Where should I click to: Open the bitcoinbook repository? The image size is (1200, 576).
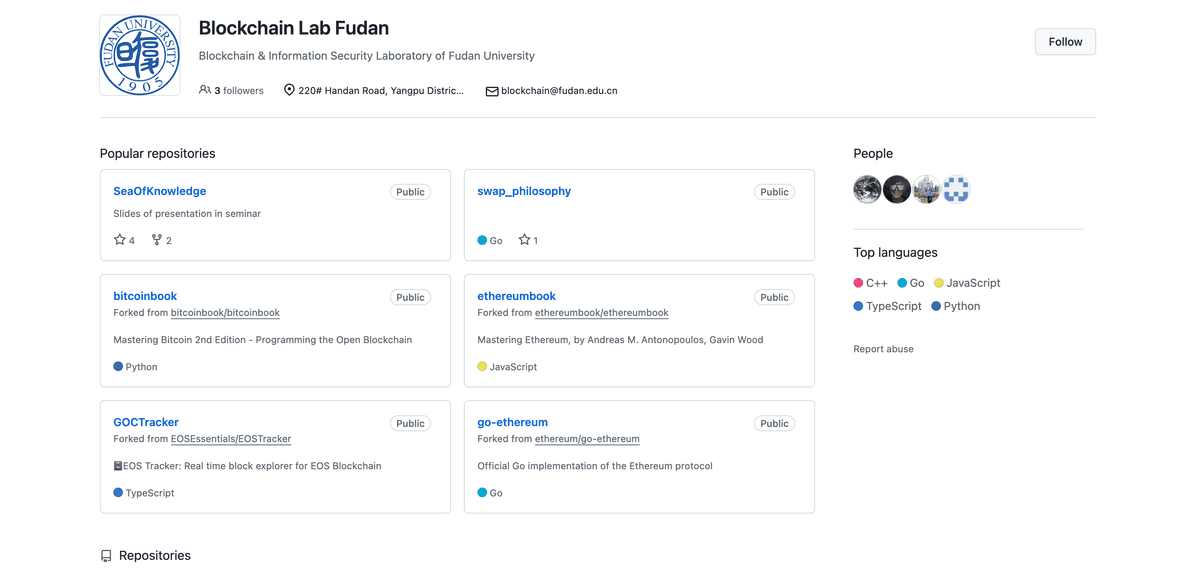tap(145, 296)
